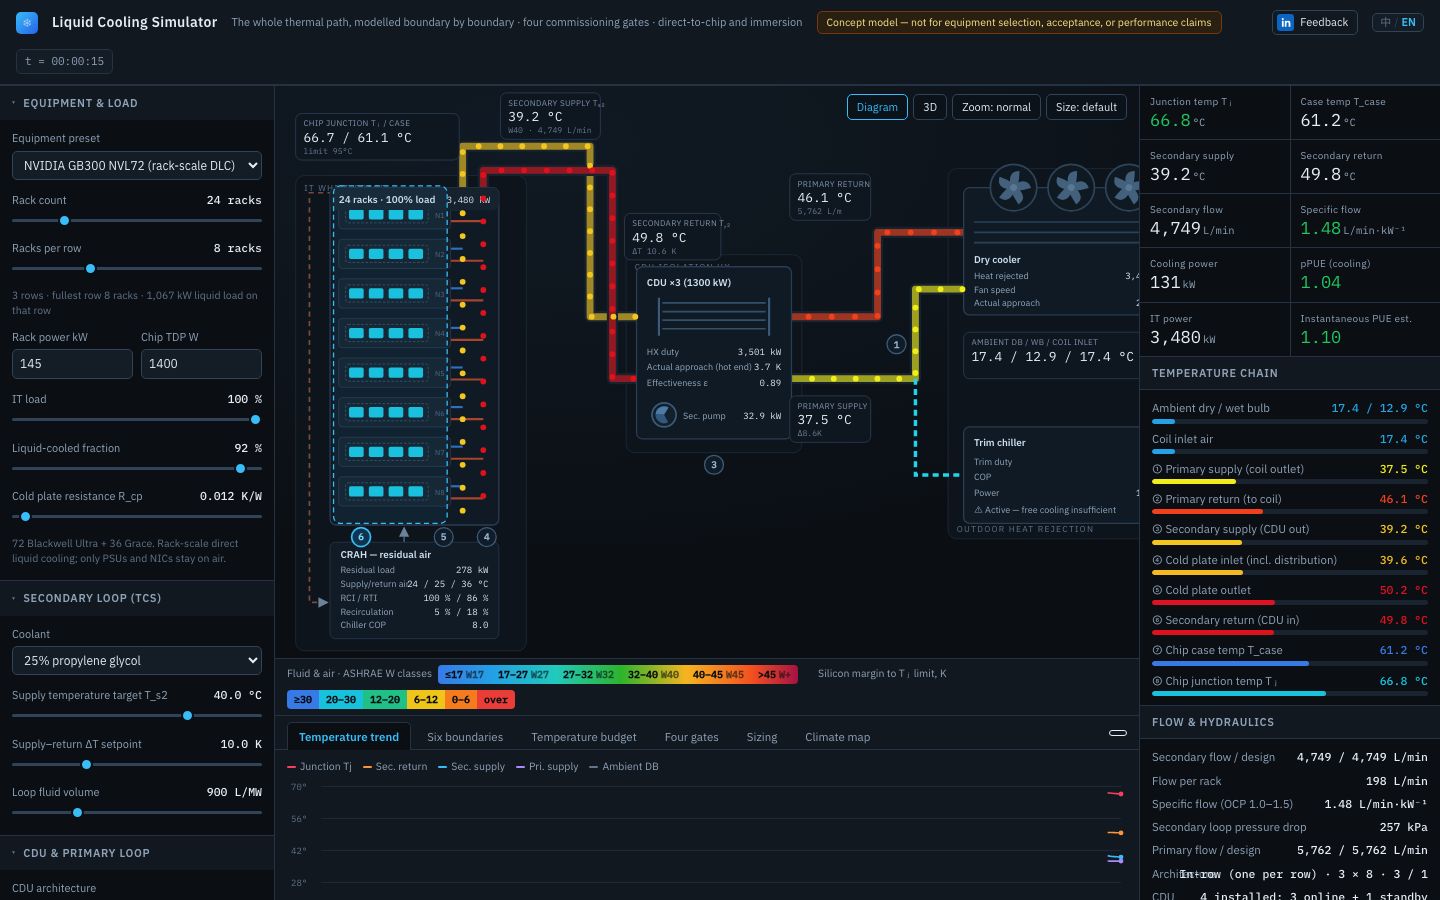
Task: Click the Trim chiller card
Action: (1050, 475)
